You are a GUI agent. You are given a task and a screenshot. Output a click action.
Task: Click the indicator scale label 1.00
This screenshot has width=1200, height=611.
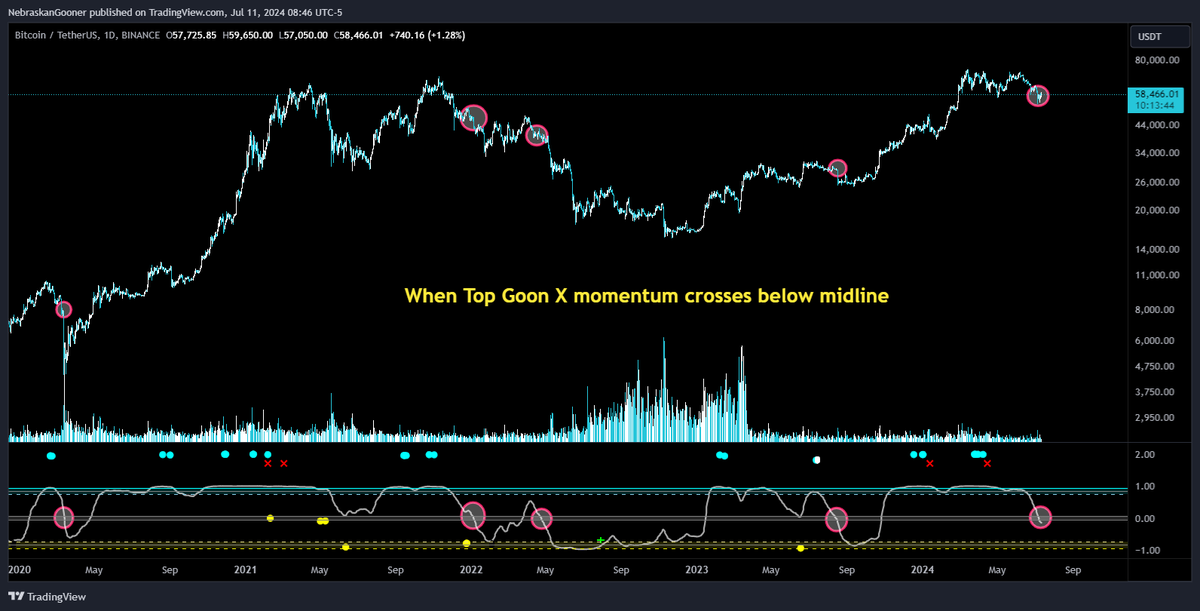1147,487
